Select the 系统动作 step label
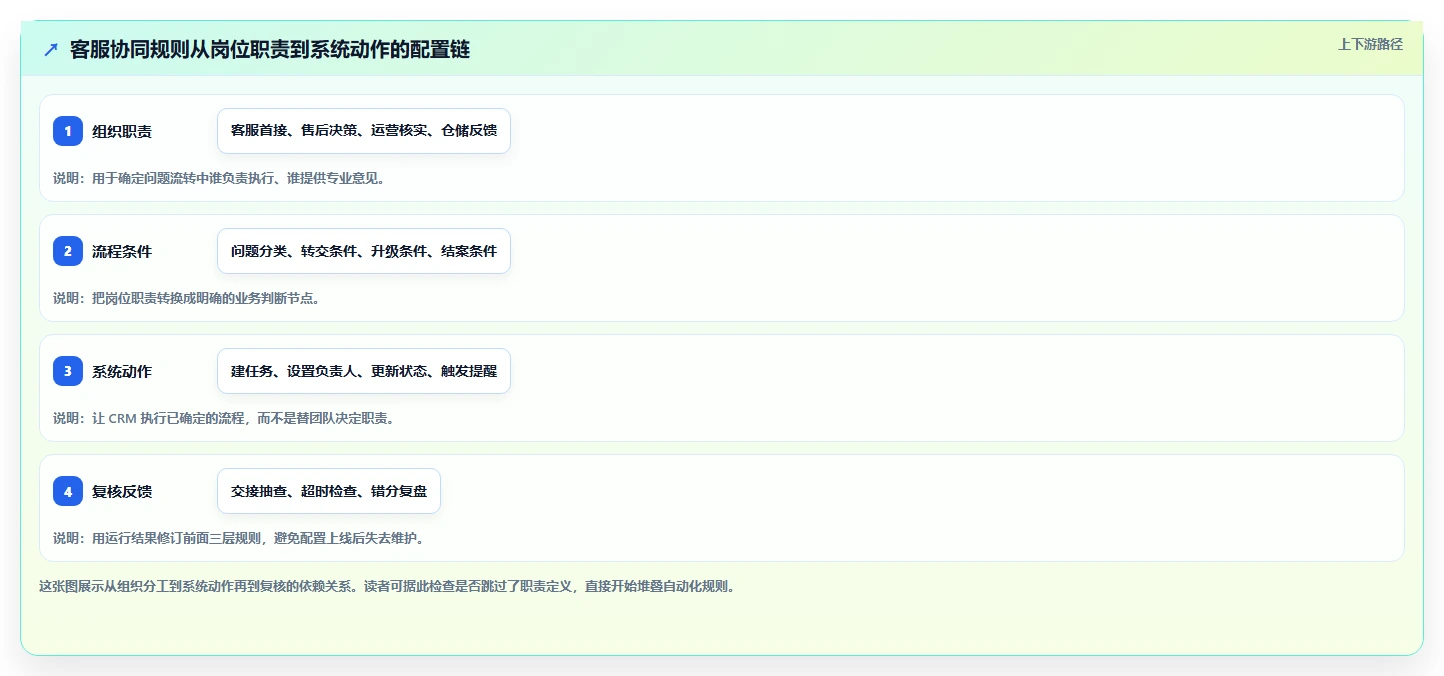This screenshot has width=1444, height=676. (122, 371)
